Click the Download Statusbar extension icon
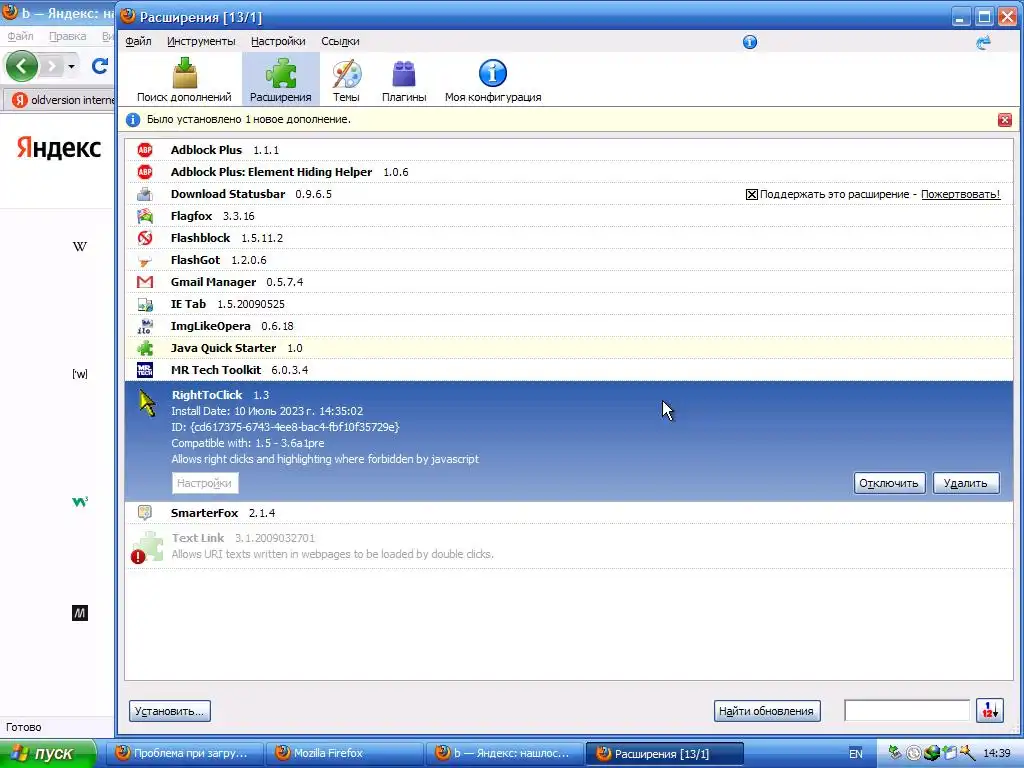 point(145,194)
